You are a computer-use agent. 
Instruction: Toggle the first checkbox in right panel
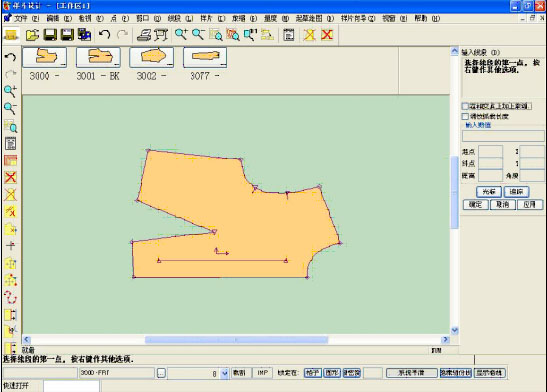[465, 106]
